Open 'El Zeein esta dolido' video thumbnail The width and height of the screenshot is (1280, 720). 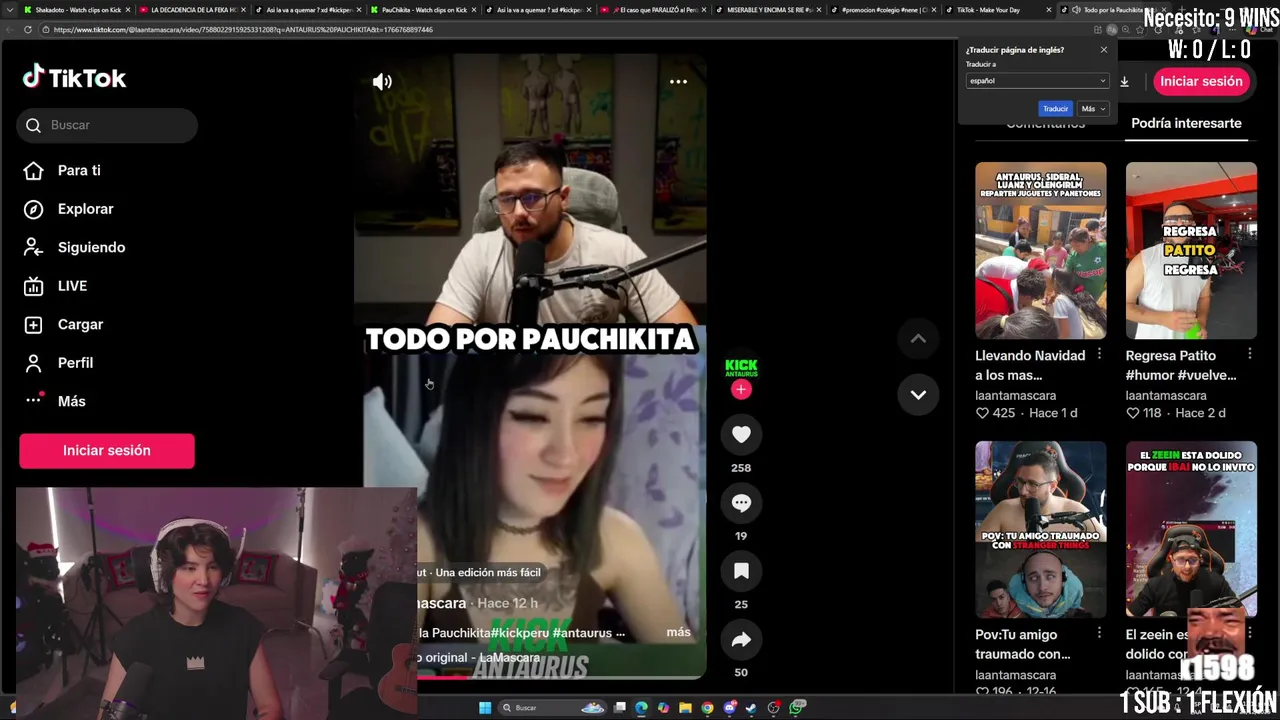(1191, 530)
